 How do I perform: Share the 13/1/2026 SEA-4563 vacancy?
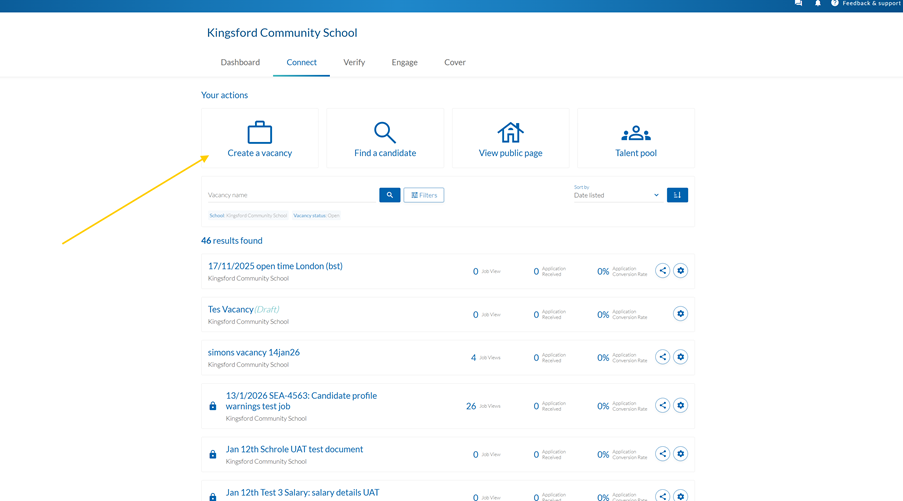(662, 405)
